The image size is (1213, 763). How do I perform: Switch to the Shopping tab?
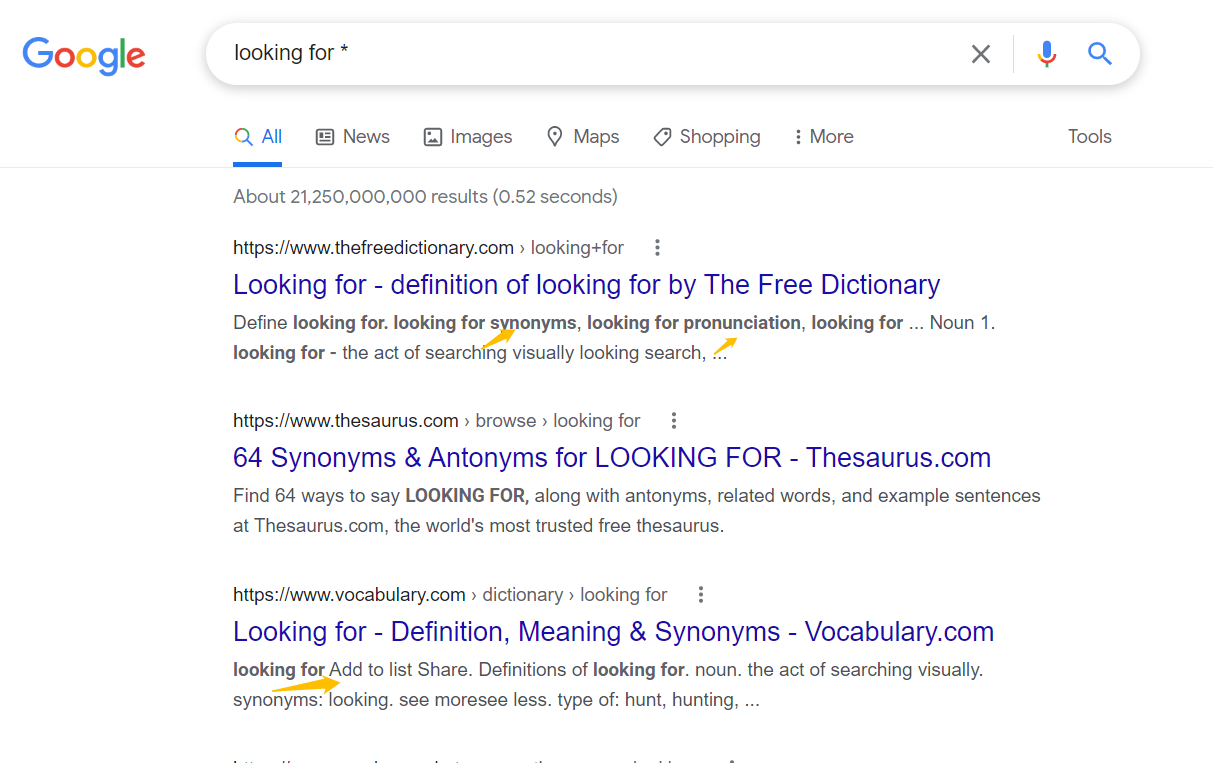(706, 137)
